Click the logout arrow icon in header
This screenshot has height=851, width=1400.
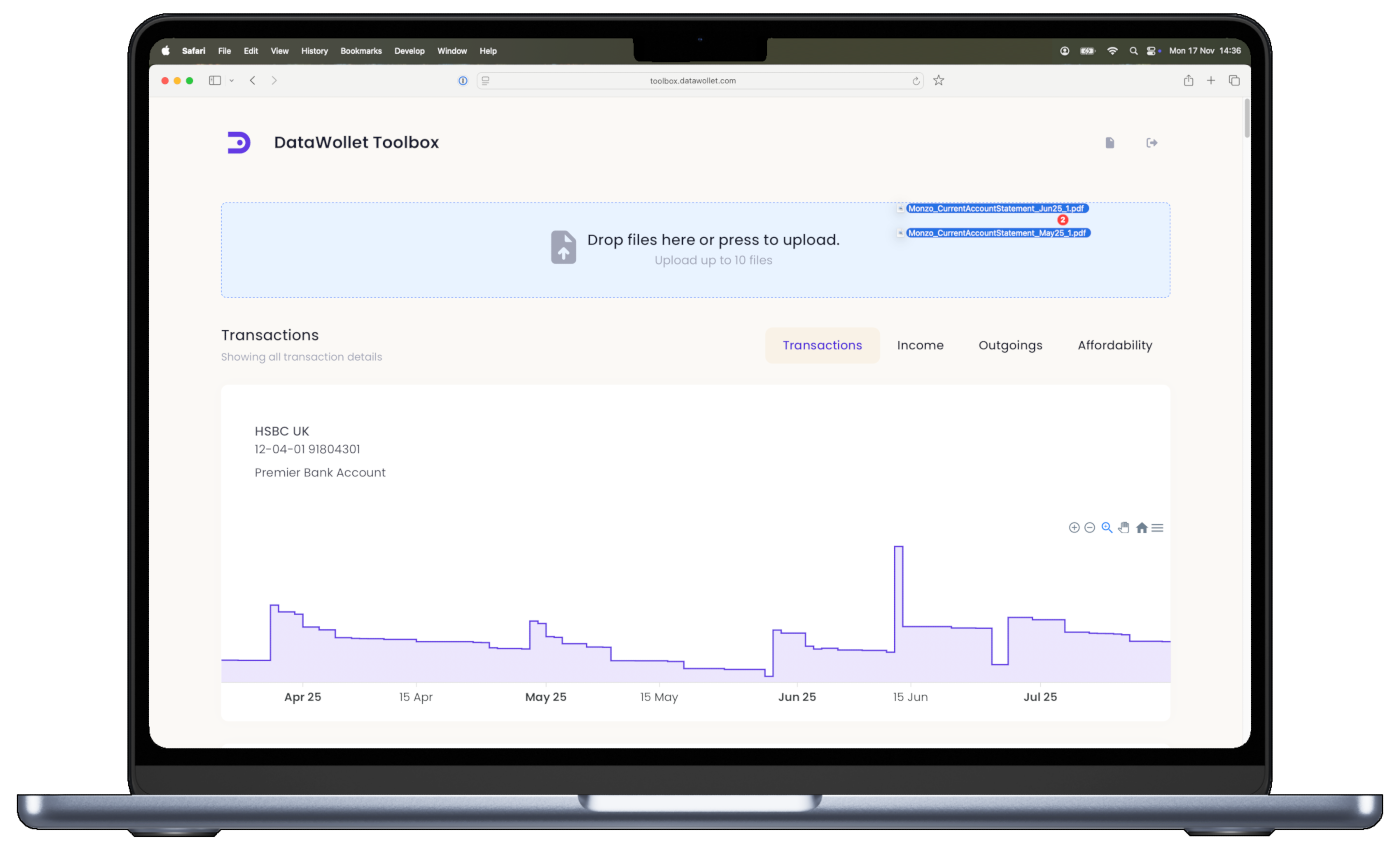click(x=1152, y=143)
